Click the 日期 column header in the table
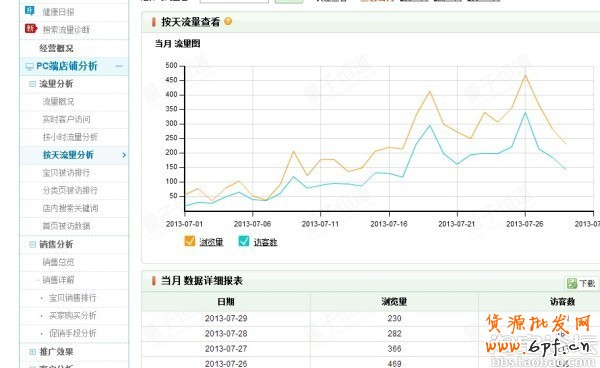 pos(226,301)
